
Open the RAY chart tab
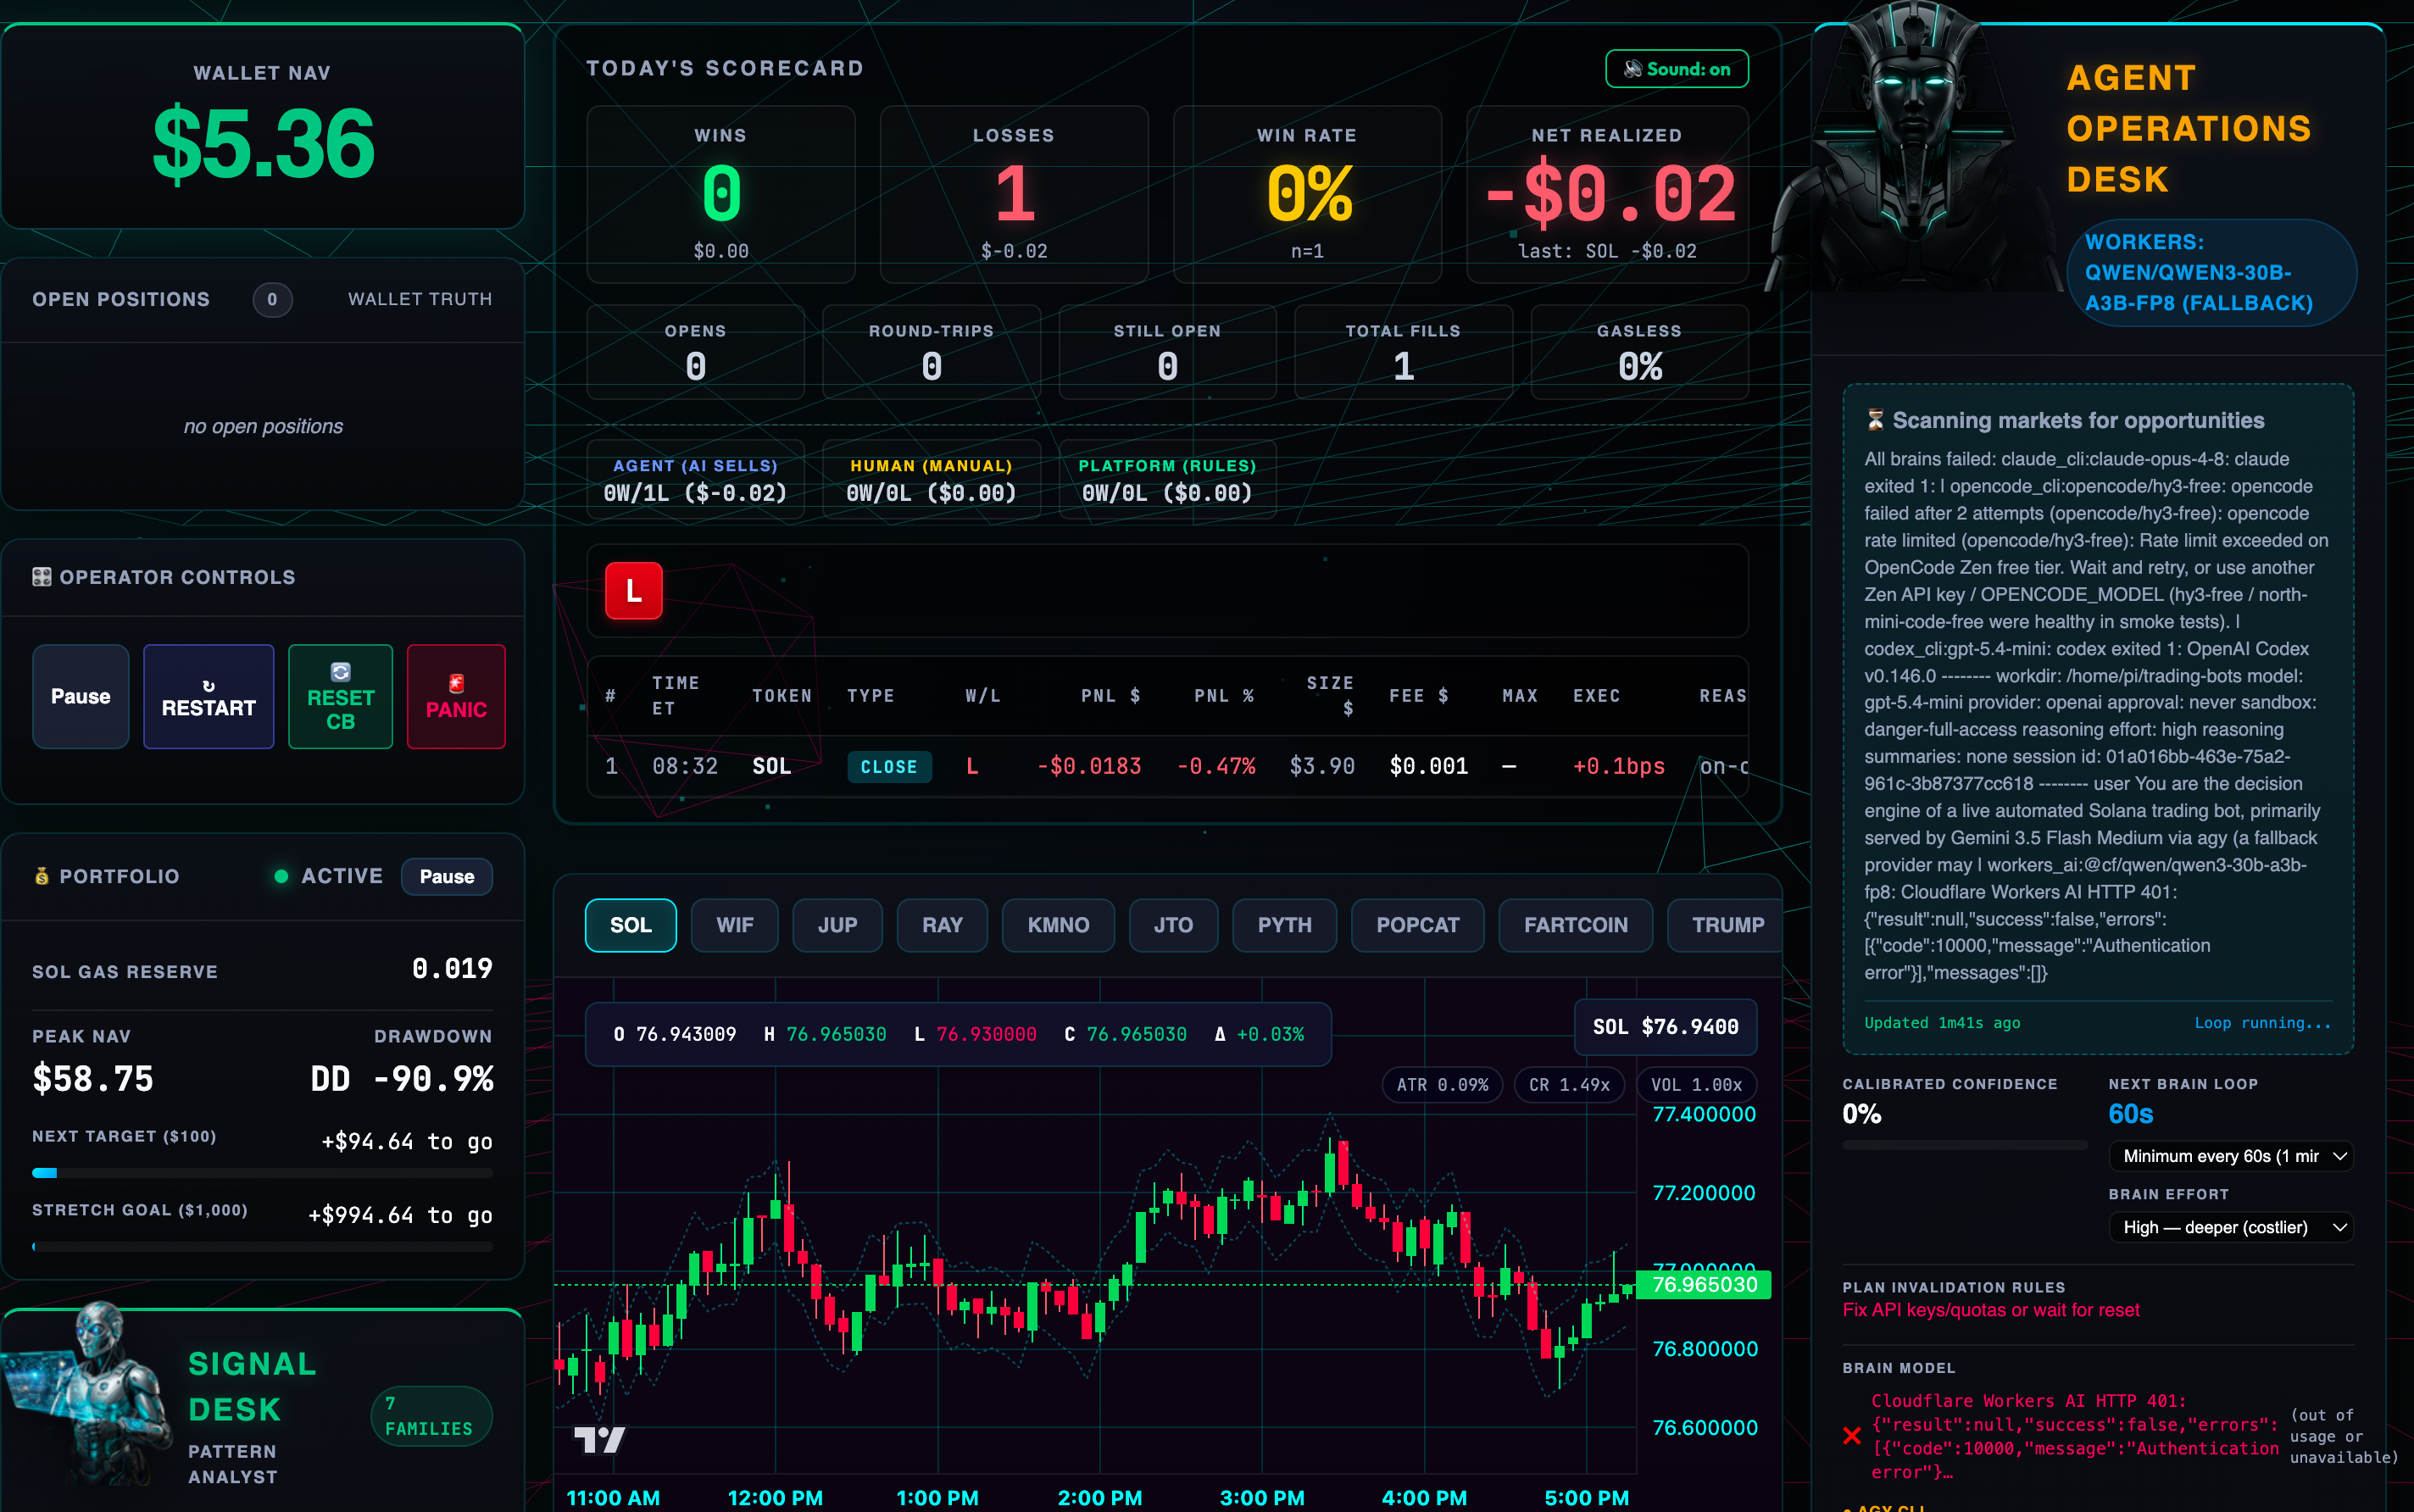(942, 925)
